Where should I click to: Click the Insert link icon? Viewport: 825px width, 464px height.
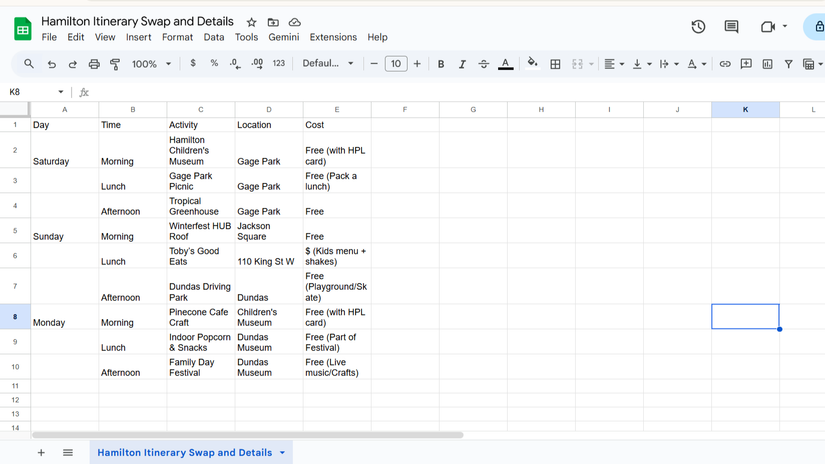[725, 64]
